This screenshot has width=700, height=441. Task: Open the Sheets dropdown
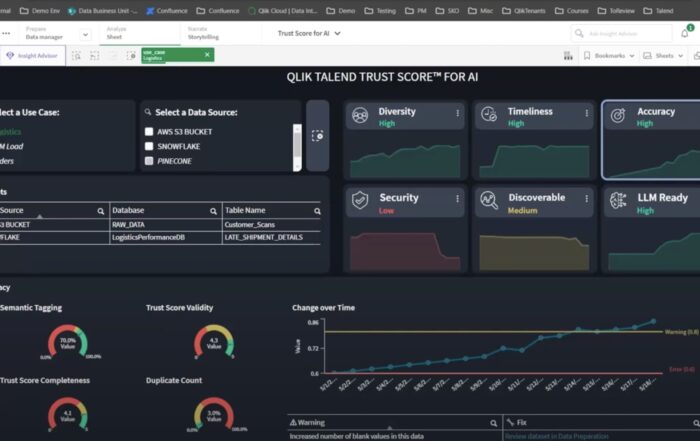(x=663, y=56)
